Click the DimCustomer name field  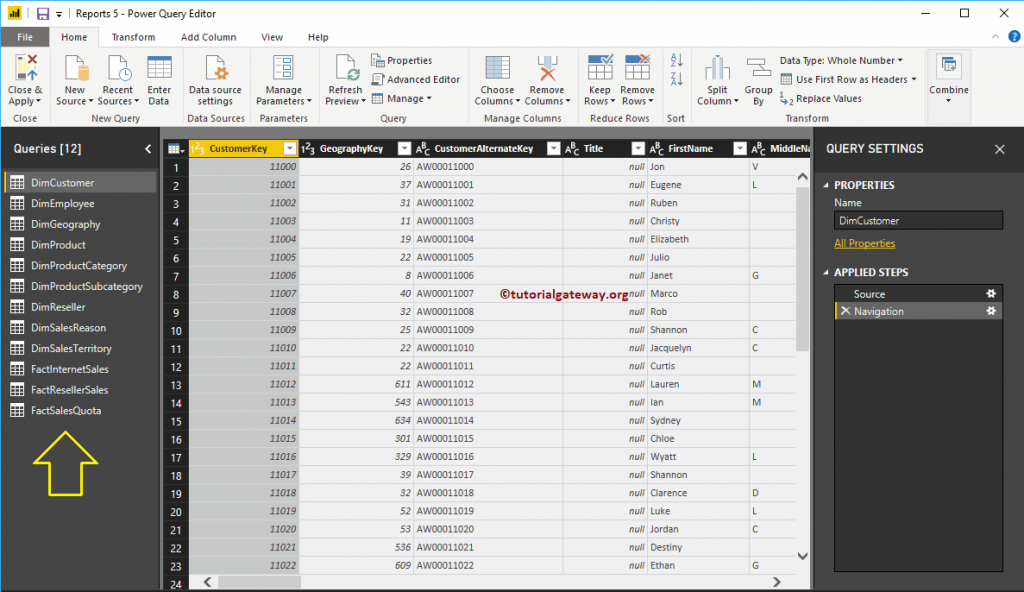pyautogui.click(x=918, y=220)
